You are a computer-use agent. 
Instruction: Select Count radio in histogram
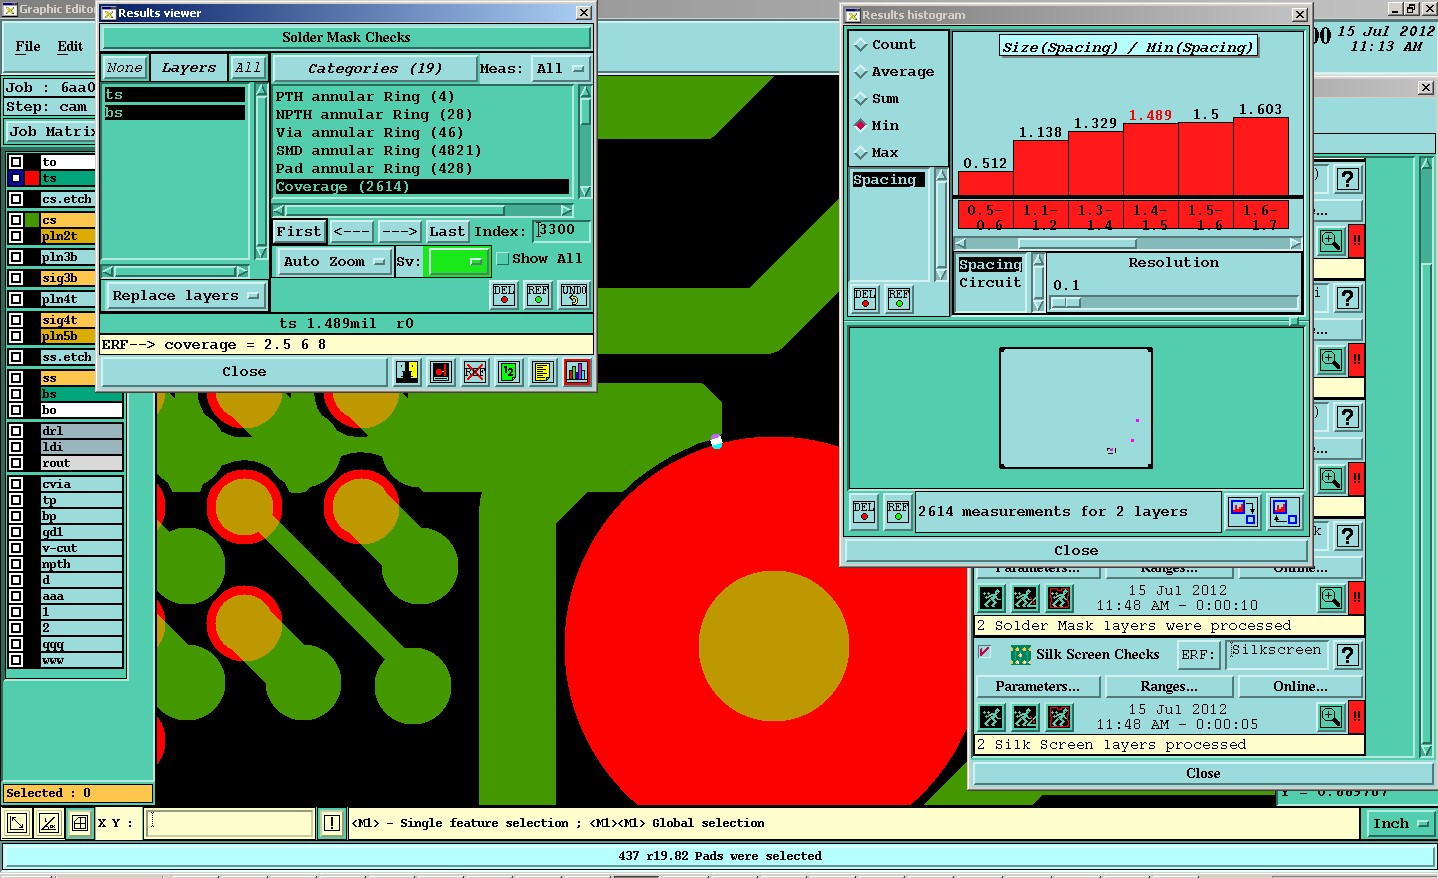(860, 45)
